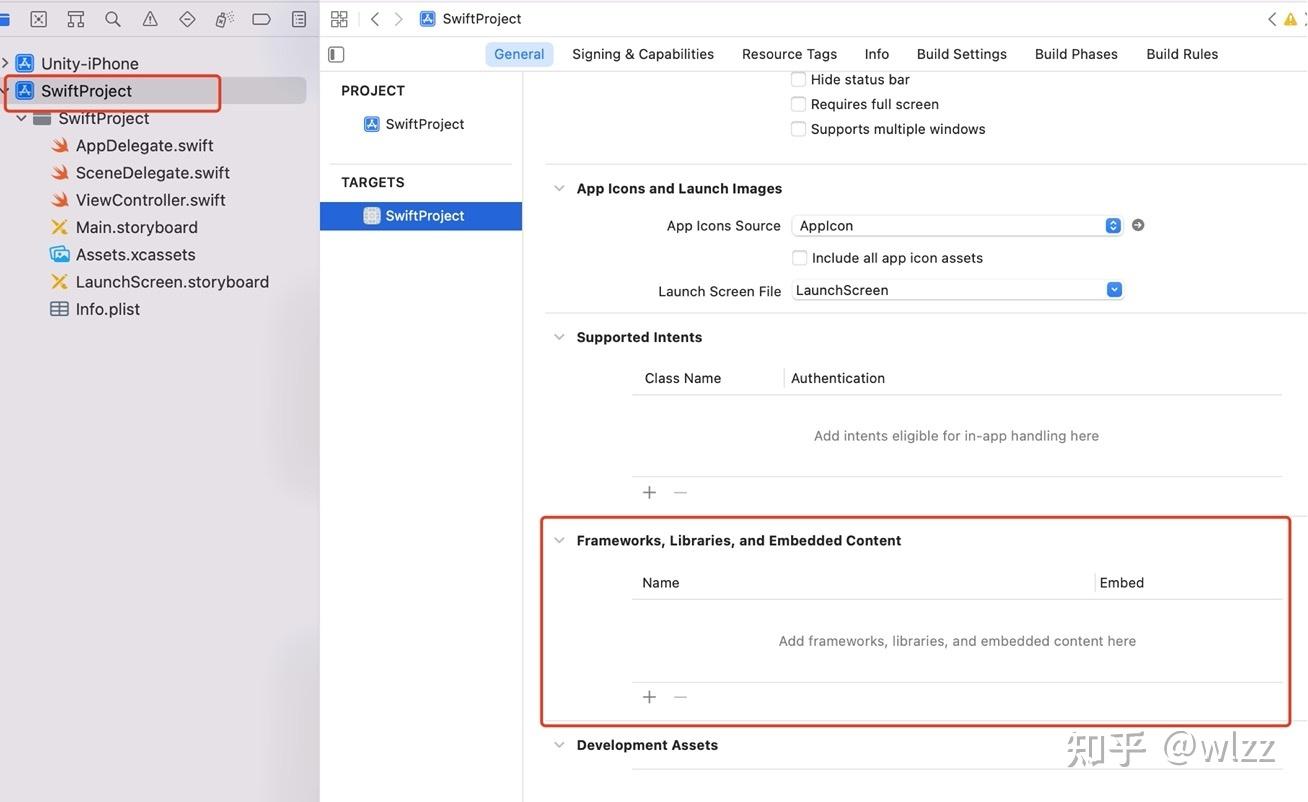The image size is (1308, 802).
Task: Switch to the Signing & Capabilities tab
Action: click(x=643, y=53)
